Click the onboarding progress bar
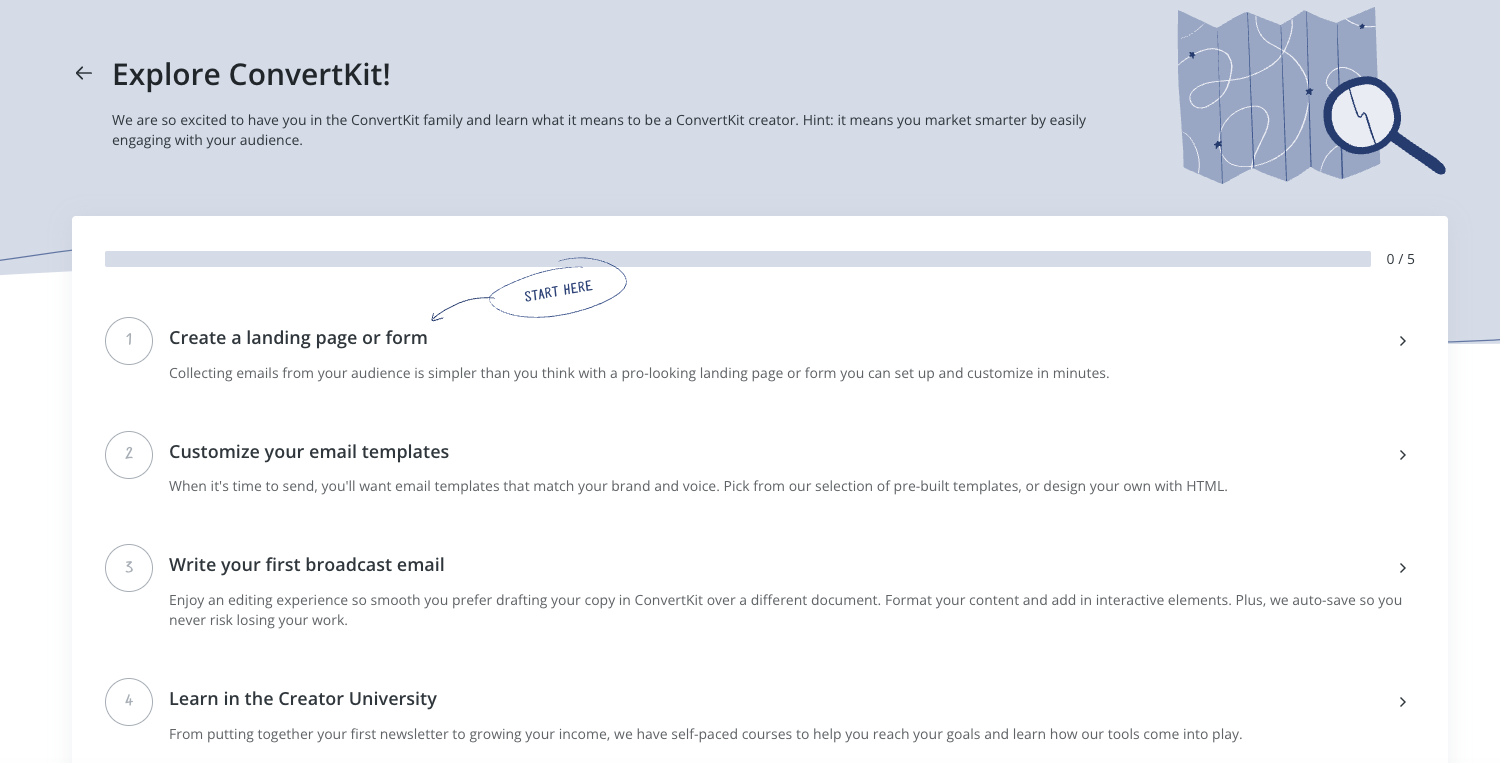 [x=737, y=259]
